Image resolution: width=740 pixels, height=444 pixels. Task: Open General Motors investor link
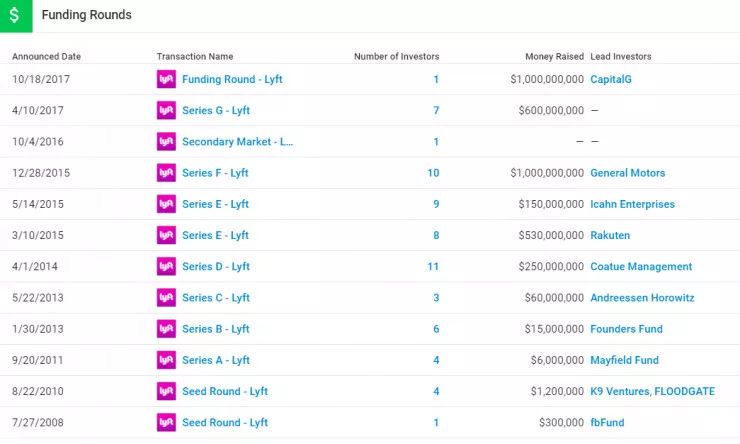[x=627, y=173]
